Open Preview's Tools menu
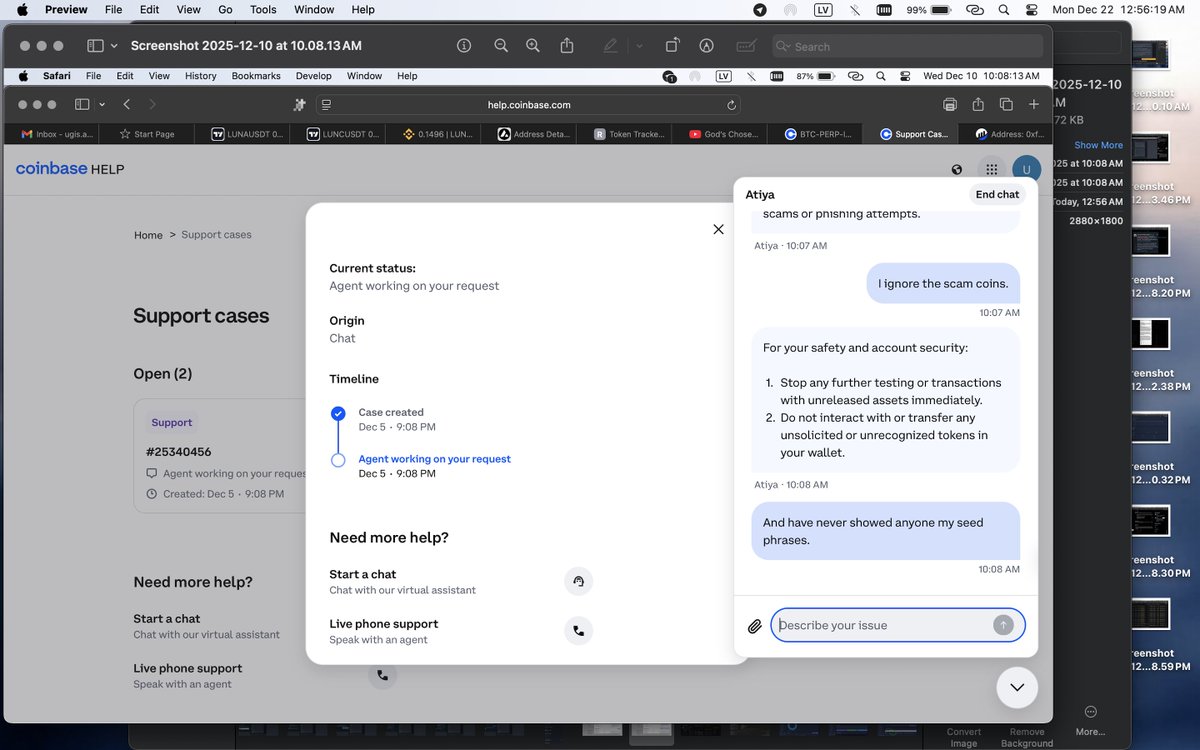The image size is (1200, 750). tap(263, 10)
